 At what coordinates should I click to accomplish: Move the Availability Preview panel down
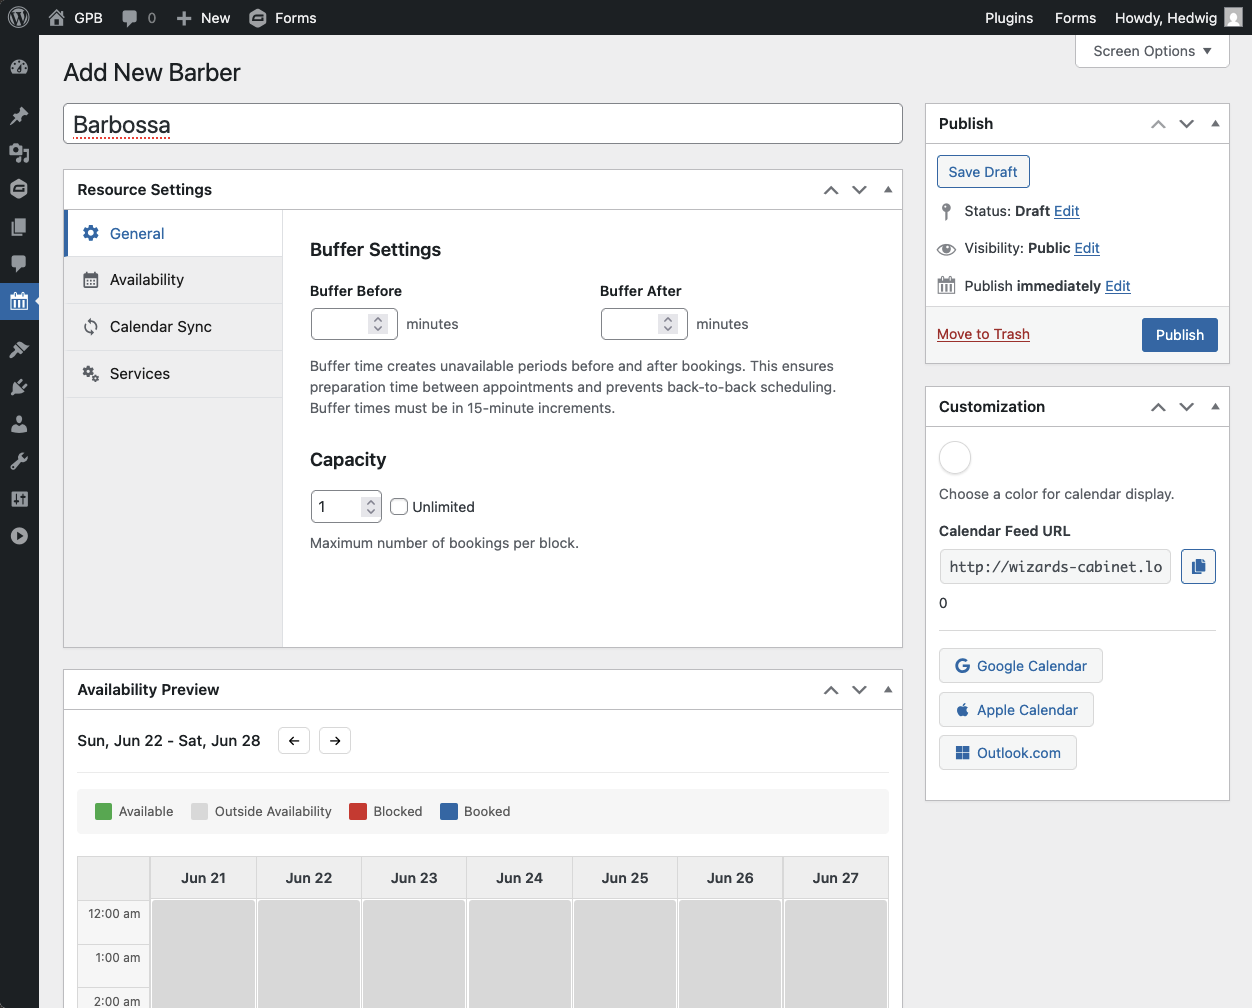point(859,690)
